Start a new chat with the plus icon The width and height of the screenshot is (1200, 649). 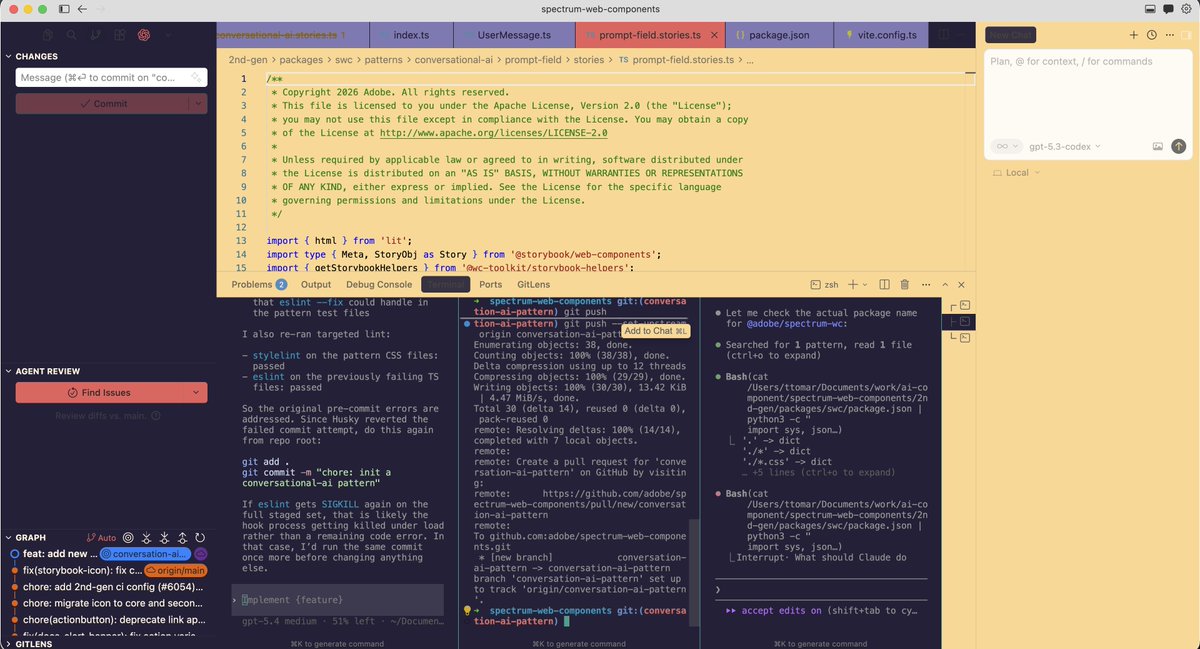[x=1134, y=35]
